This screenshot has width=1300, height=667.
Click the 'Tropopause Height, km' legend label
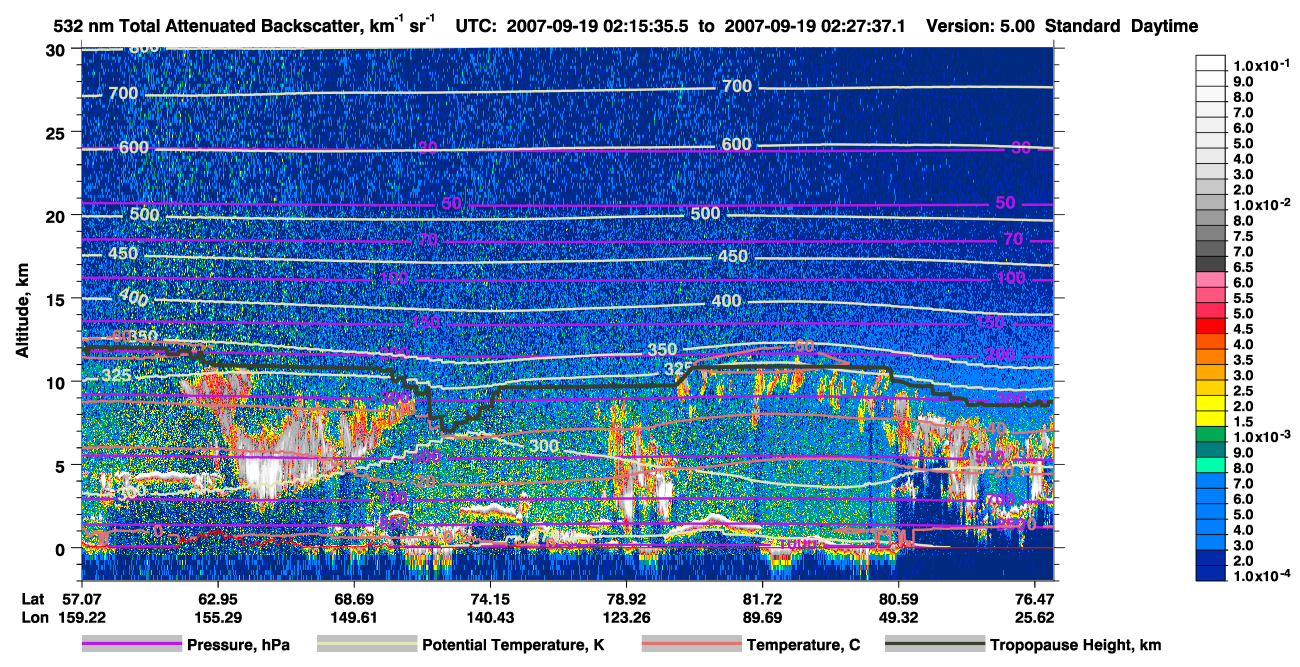click(1075, 645)
